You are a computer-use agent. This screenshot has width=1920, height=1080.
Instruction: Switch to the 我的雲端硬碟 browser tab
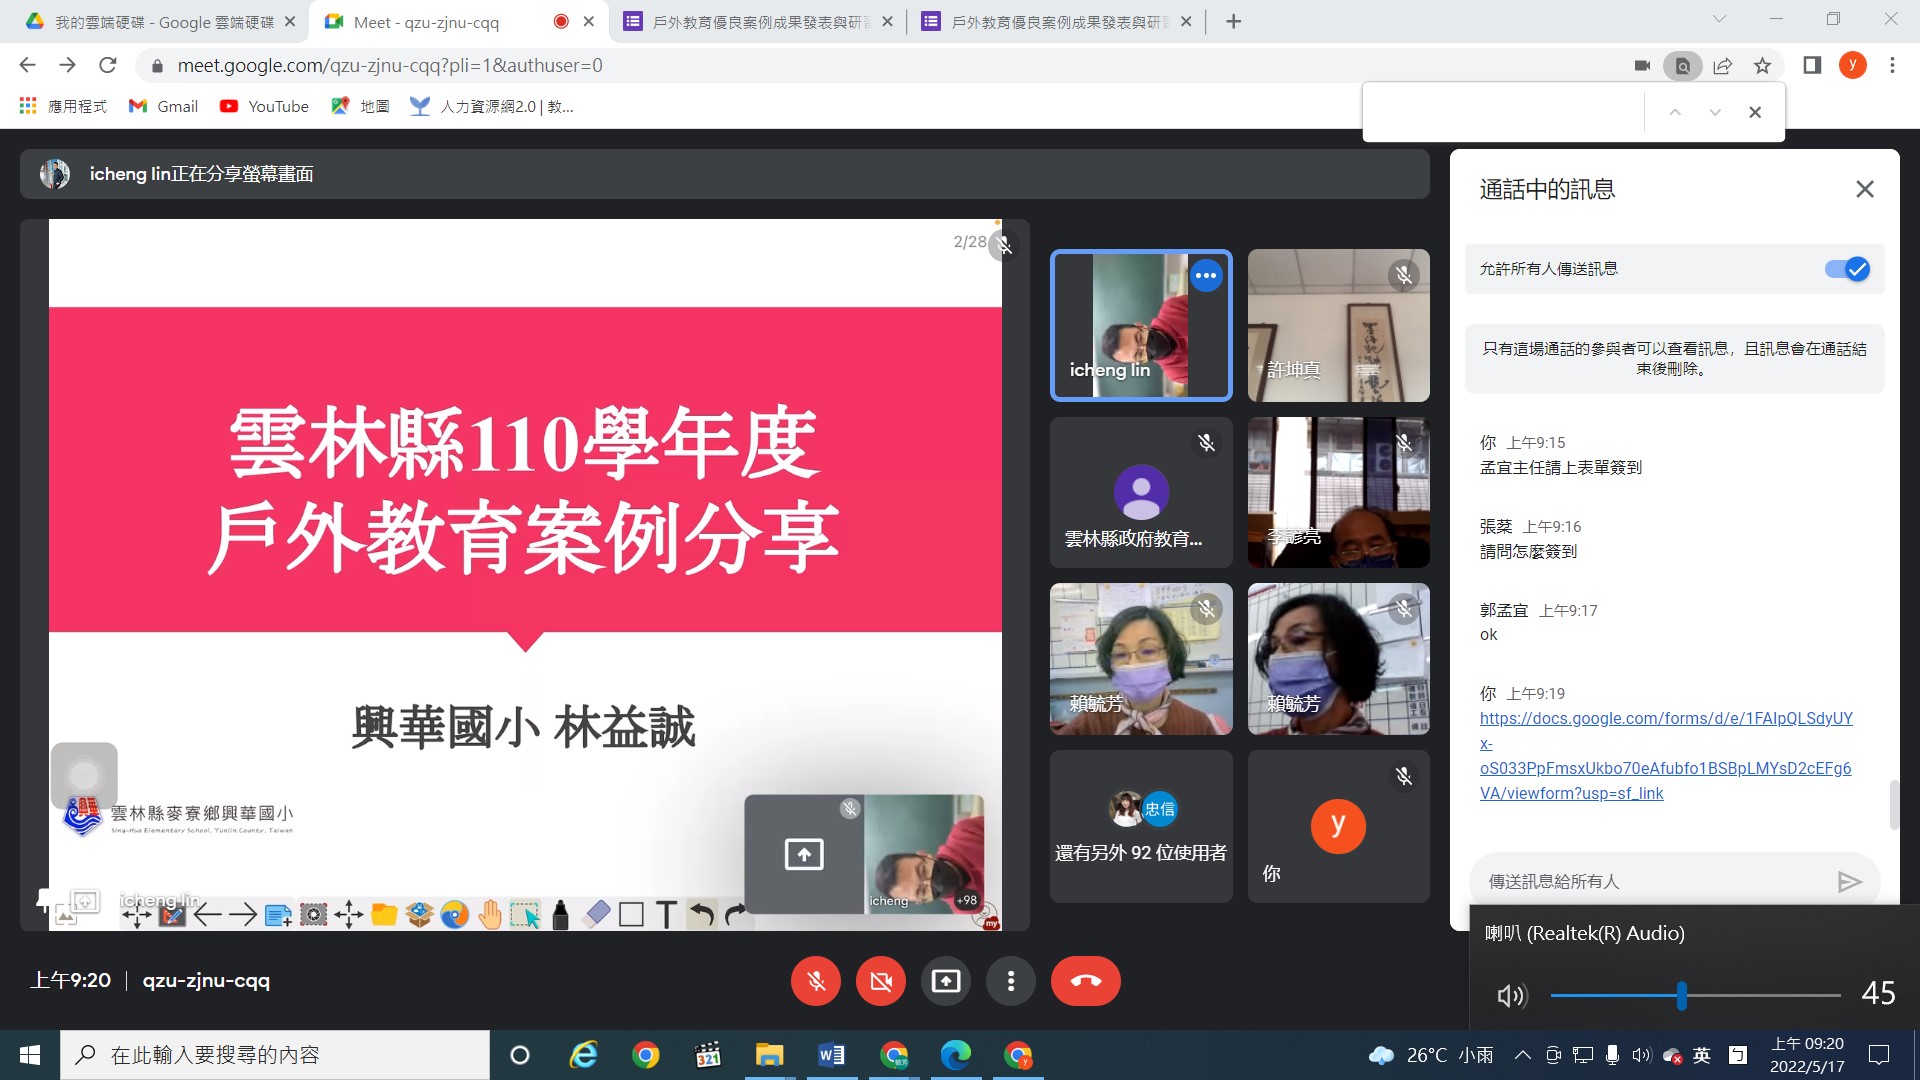162,21
